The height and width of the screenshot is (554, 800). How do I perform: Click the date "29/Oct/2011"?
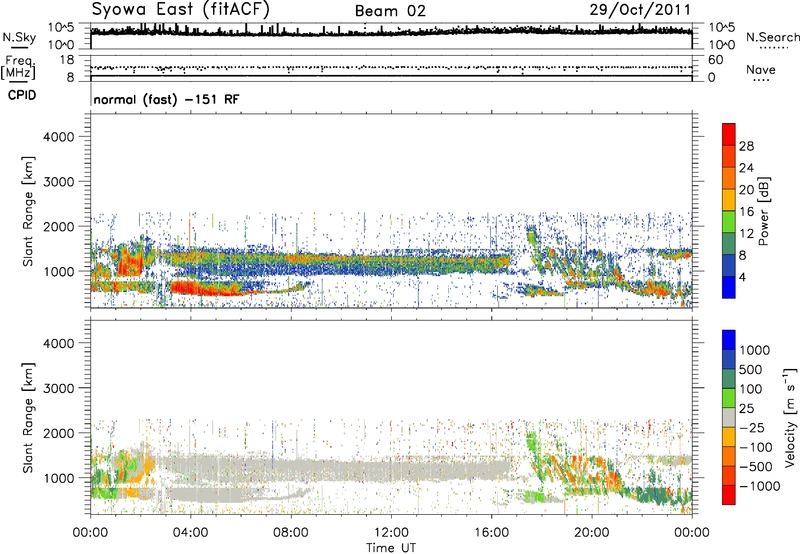tap(640, 10)
